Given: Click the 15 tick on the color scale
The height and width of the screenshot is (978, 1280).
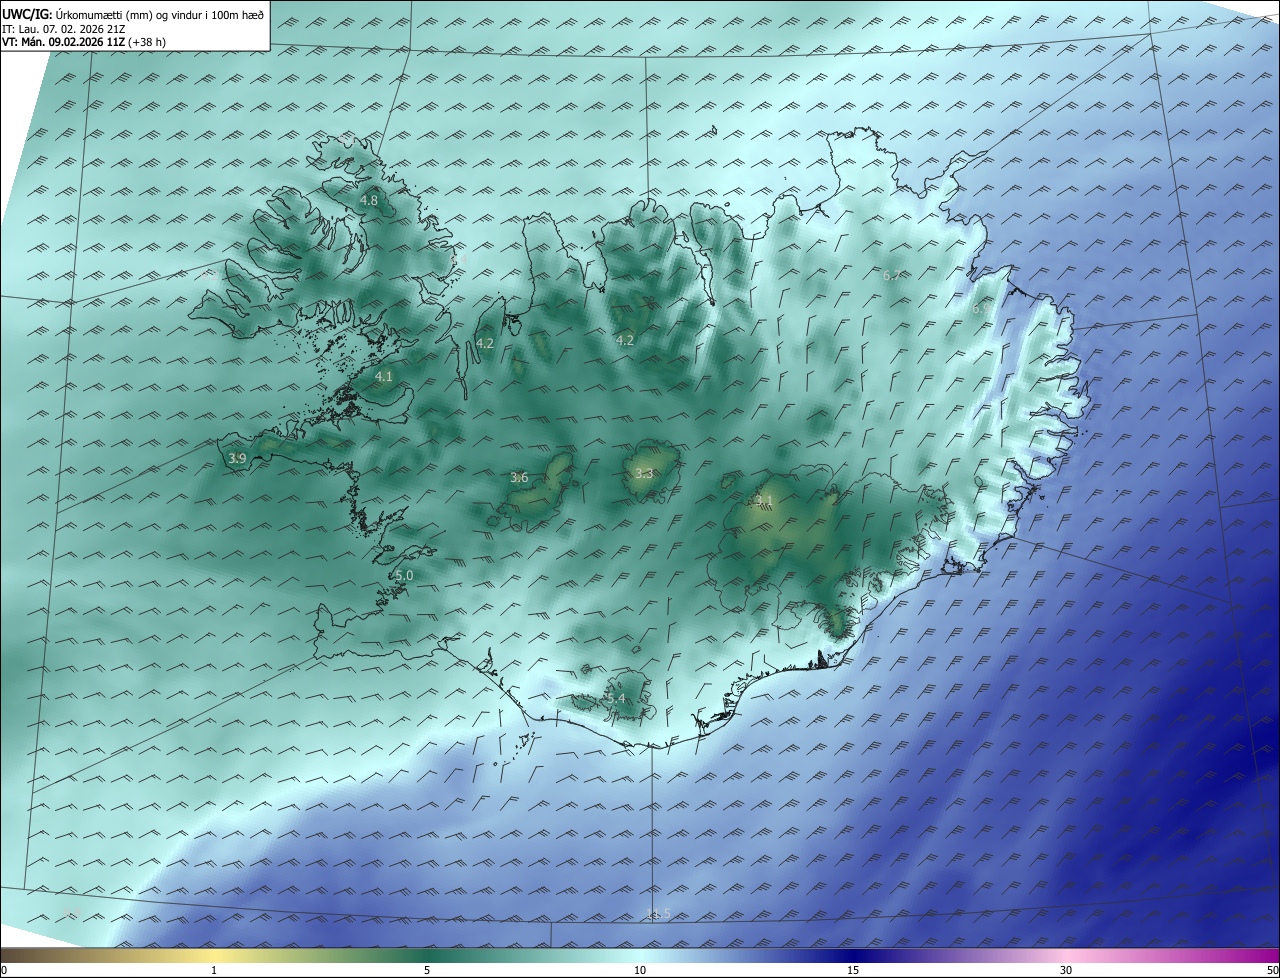Looking at the screenshot, I should 853,970.
